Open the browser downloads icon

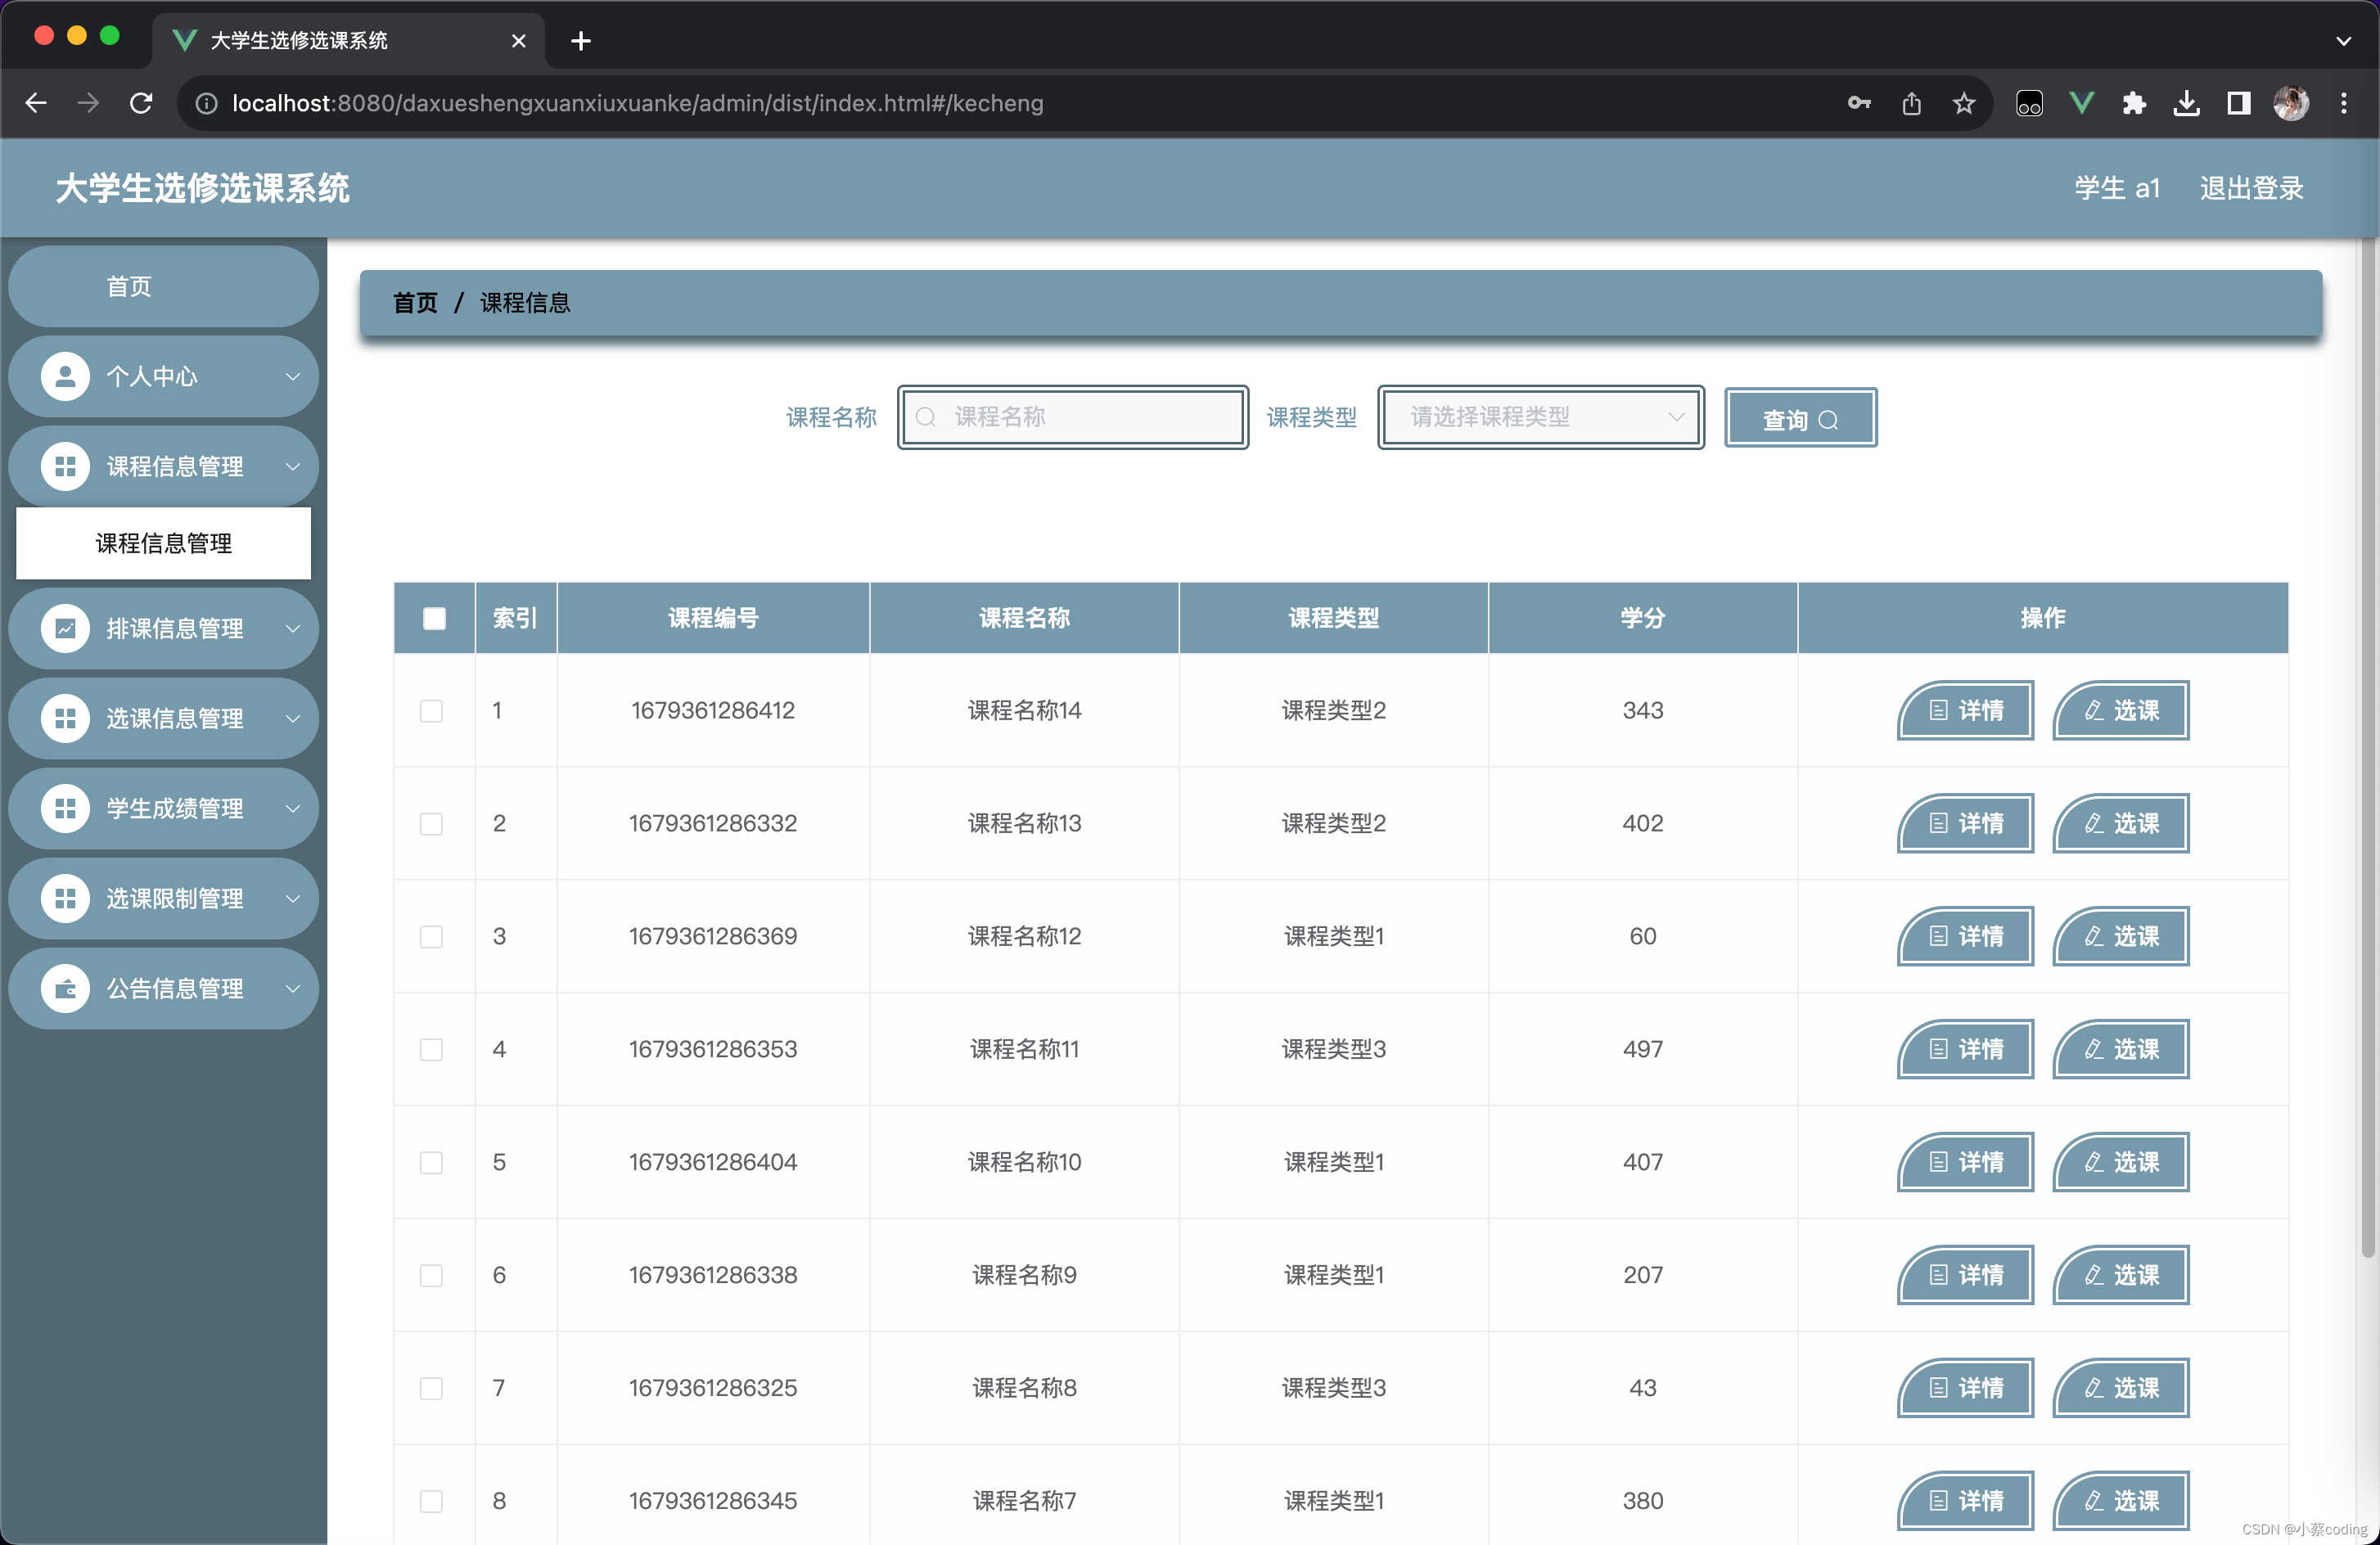point(2186,103)
